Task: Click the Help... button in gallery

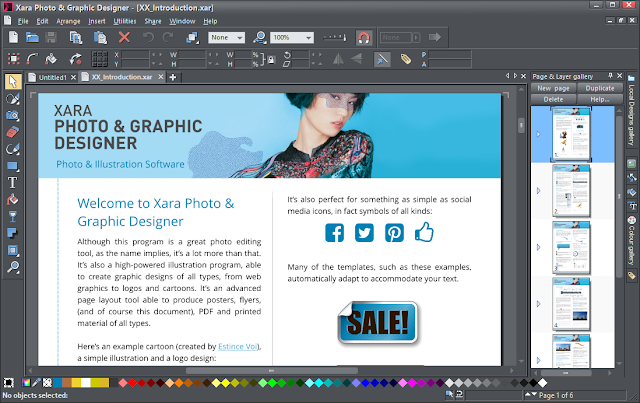Action: (x=600, y=99)
